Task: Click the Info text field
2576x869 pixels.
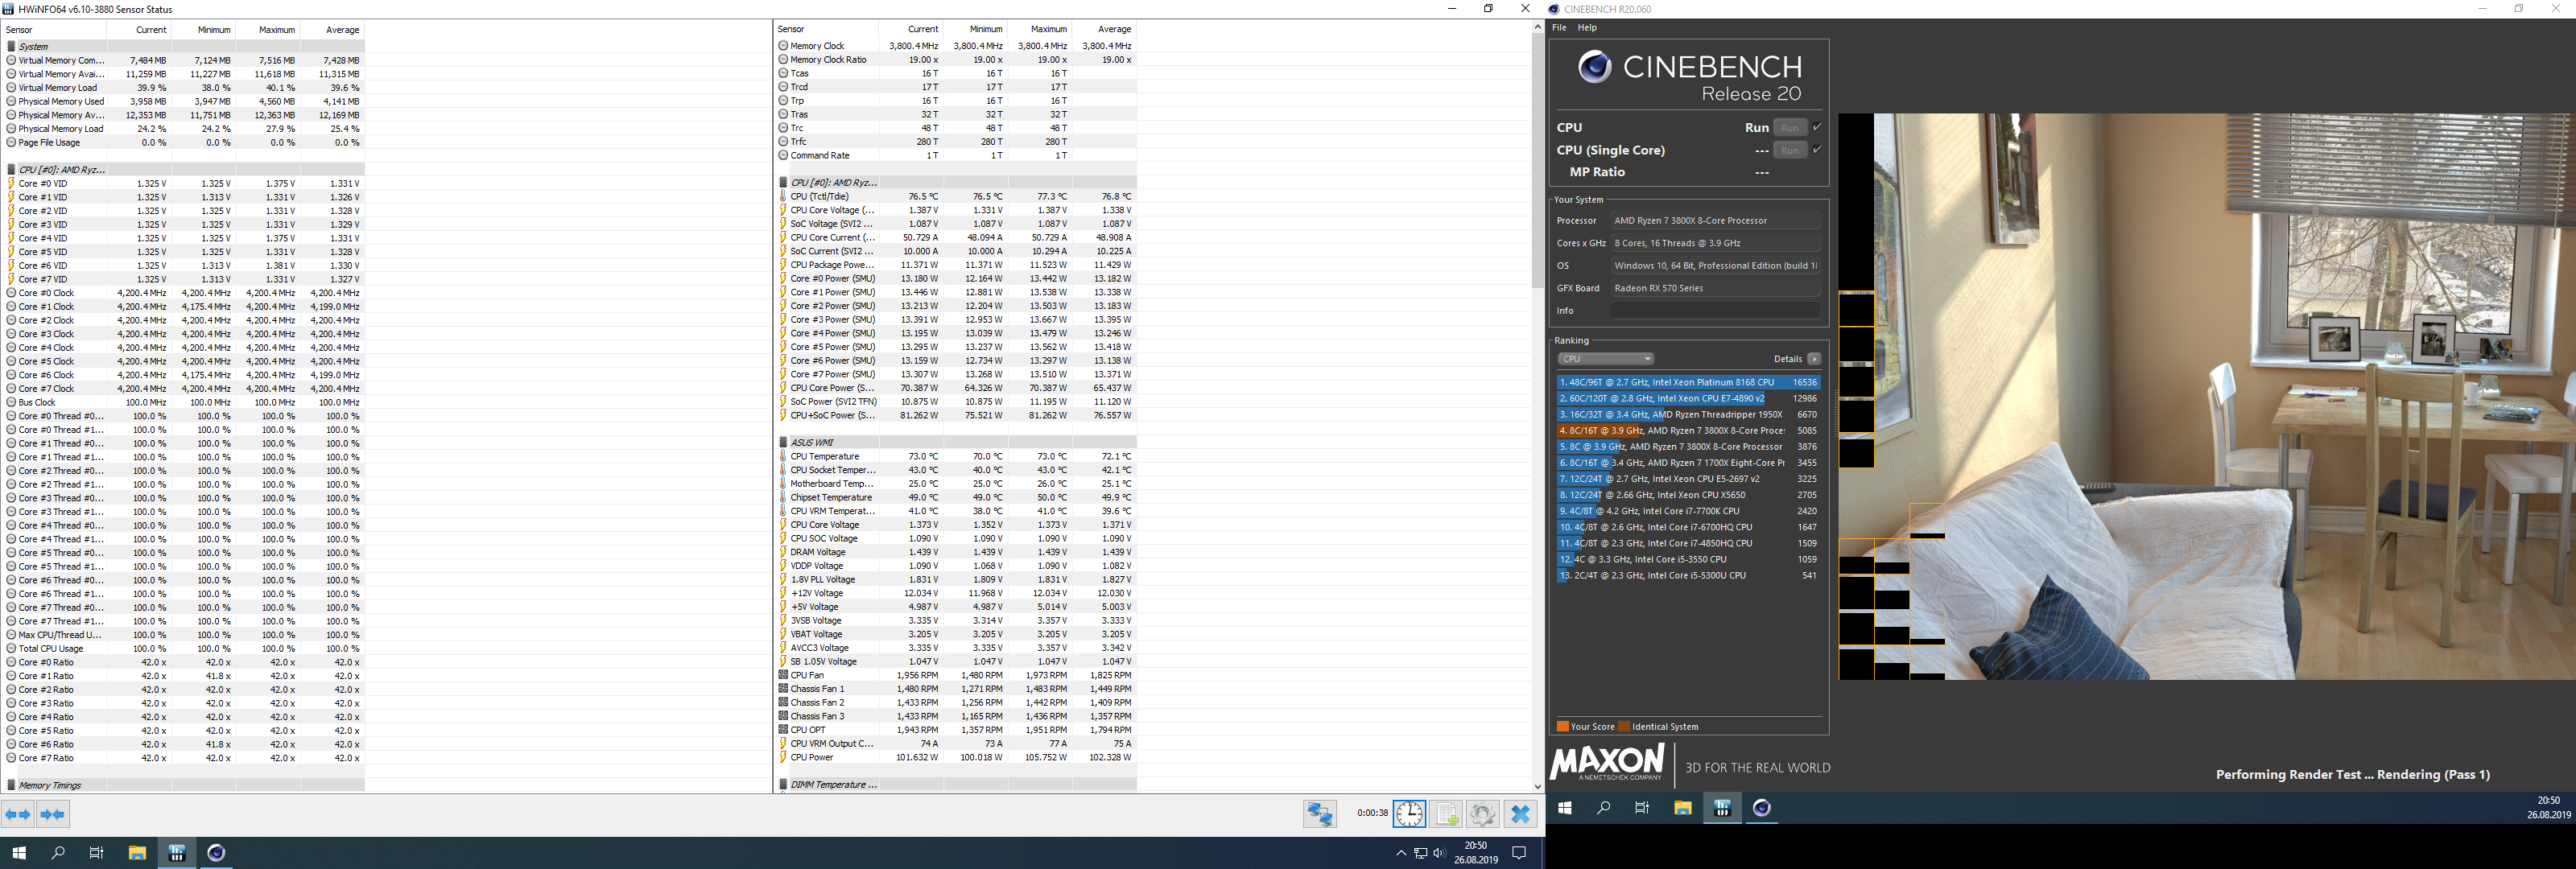Action: [1714, 311]
